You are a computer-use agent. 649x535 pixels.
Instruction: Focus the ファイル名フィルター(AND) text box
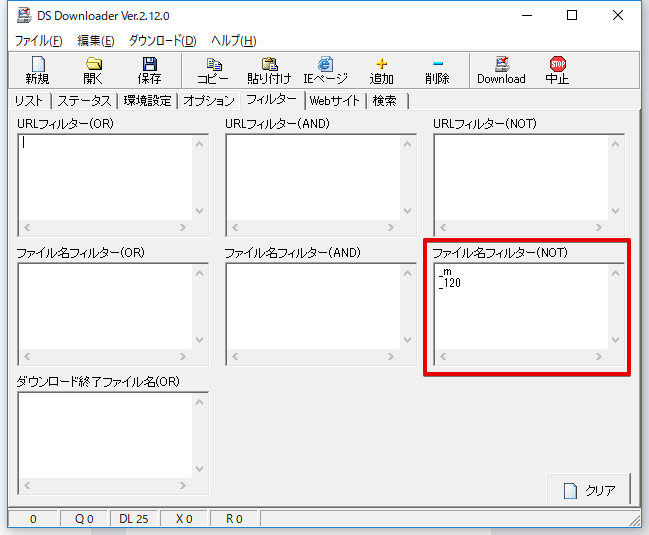click(314, 307)
